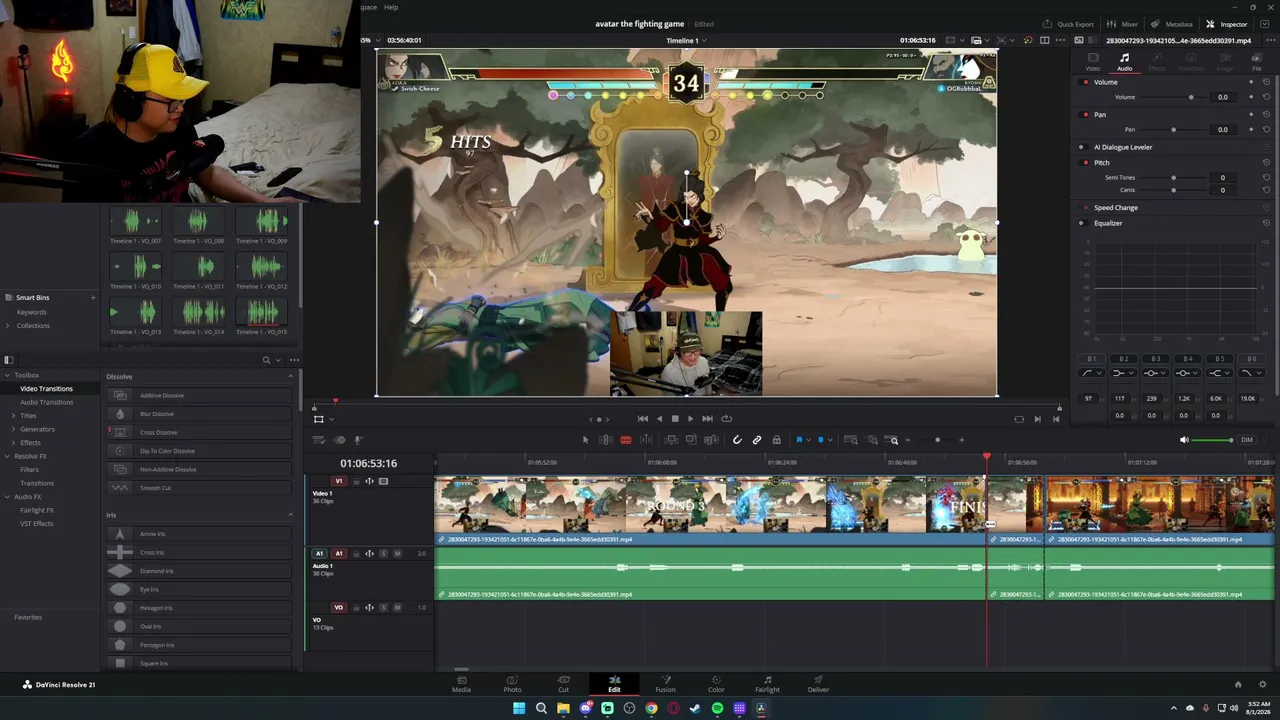Reset the Pitch section
1280x720 pixels.
(x=1266, y=162)
